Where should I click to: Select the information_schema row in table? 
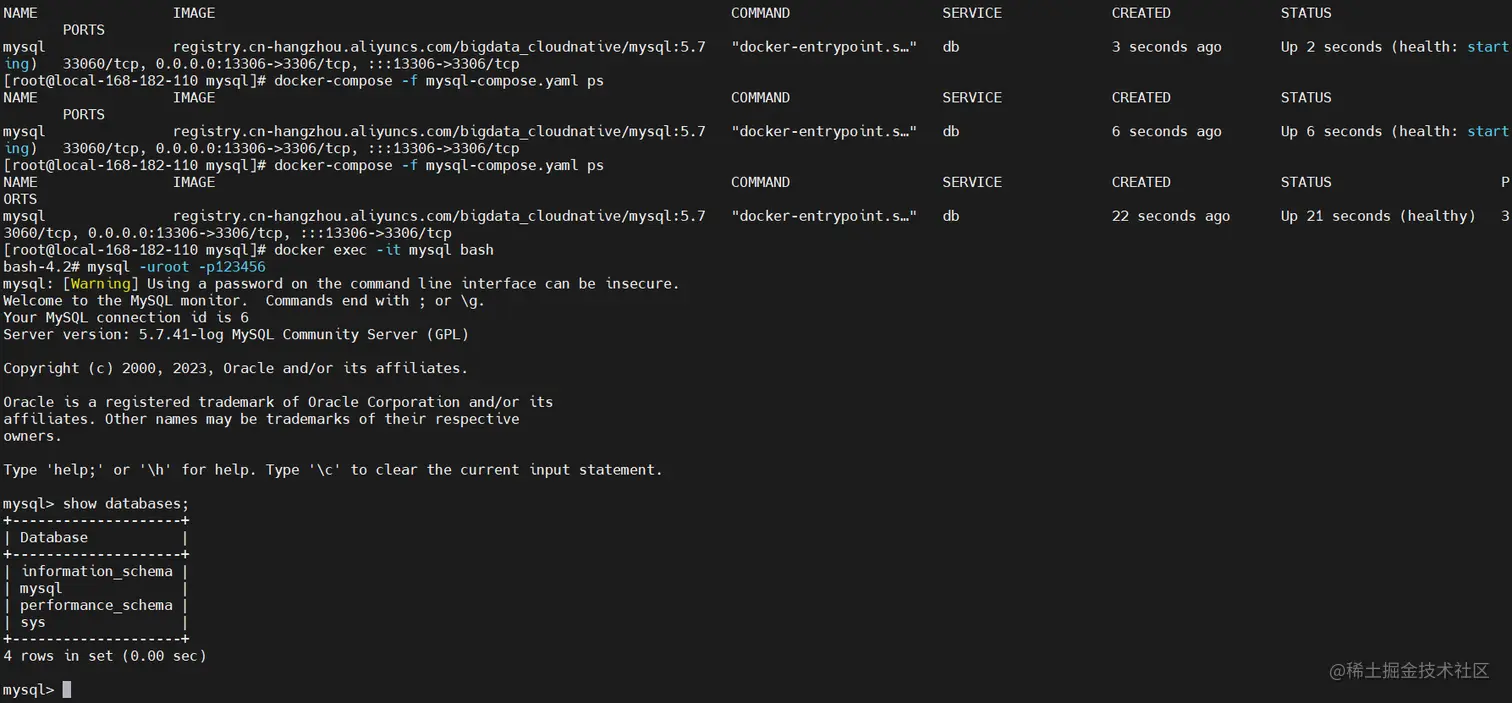[97, 571]
